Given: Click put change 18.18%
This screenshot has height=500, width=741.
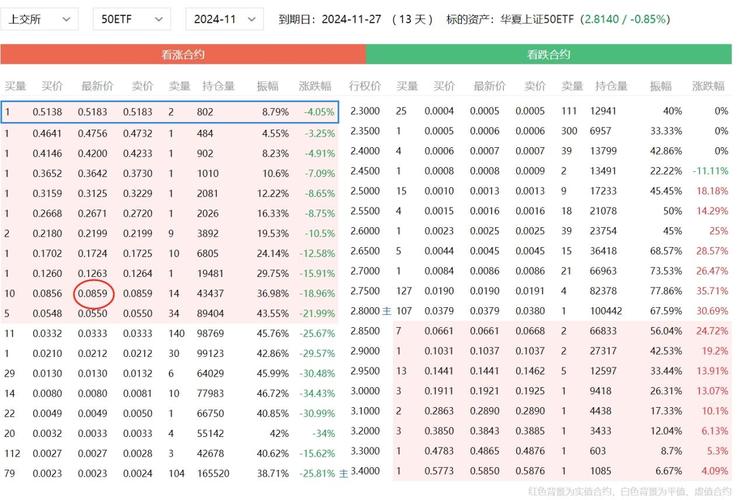Looking at the screenshot, I should pyautogui.click(x=712, y=191).
